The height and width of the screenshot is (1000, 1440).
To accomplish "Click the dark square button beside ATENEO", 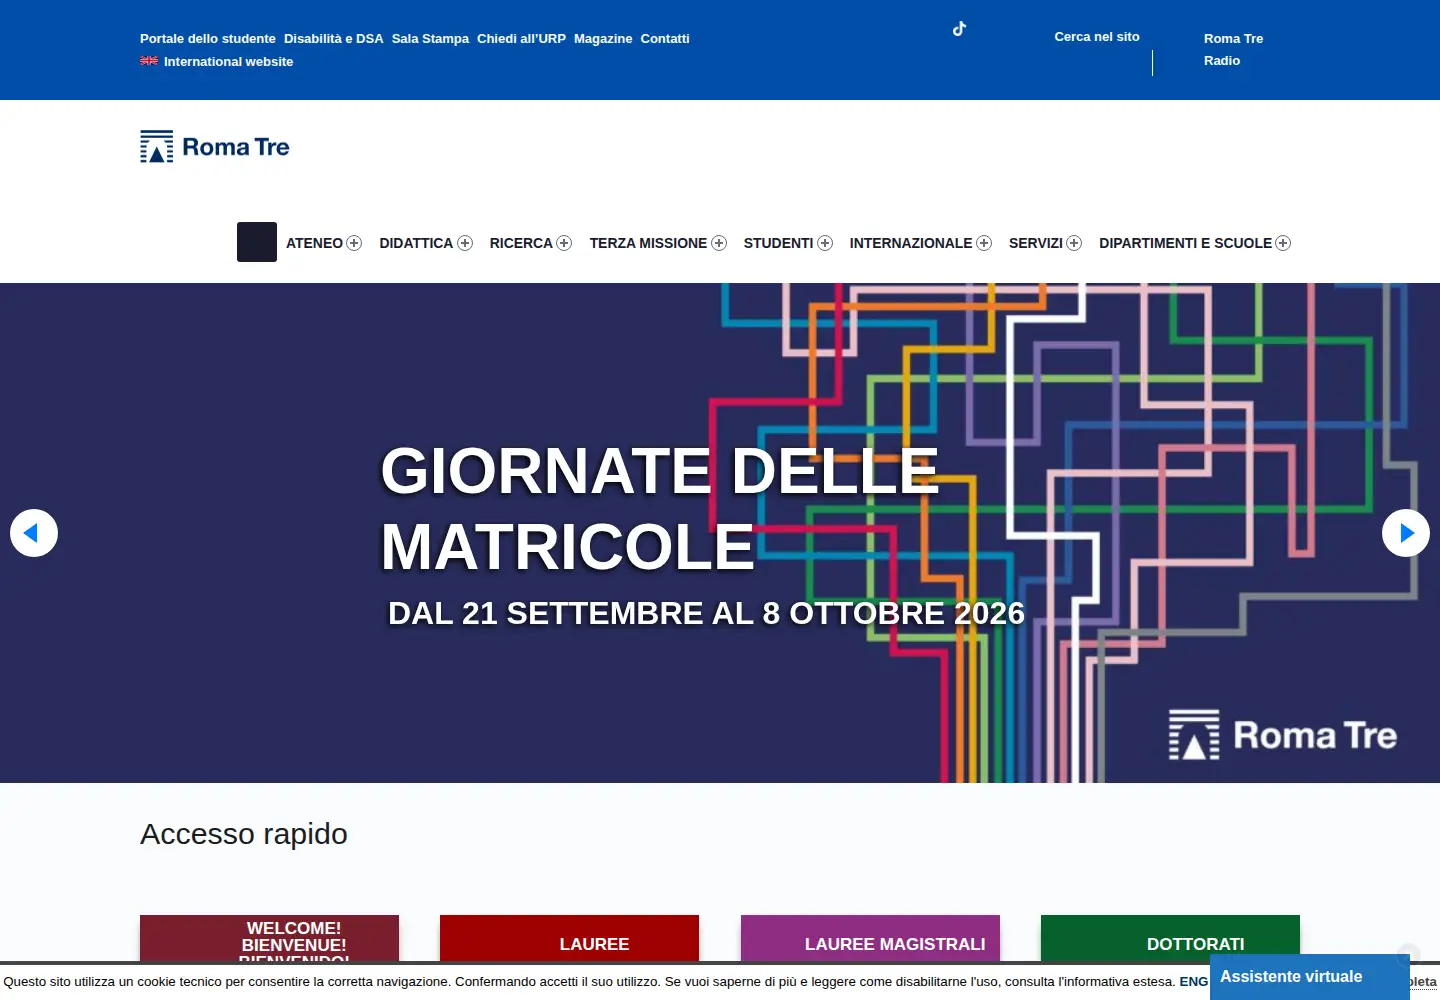I will coord(257,242).
